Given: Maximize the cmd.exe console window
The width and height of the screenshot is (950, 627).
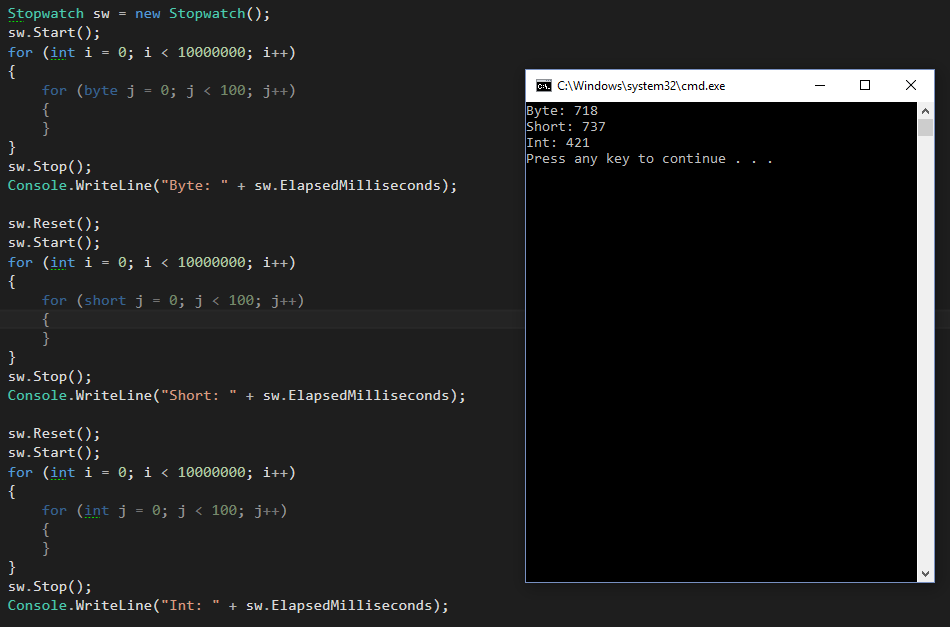Looking at the screenshot, I should pyautogui.click(x=865, y=86).
